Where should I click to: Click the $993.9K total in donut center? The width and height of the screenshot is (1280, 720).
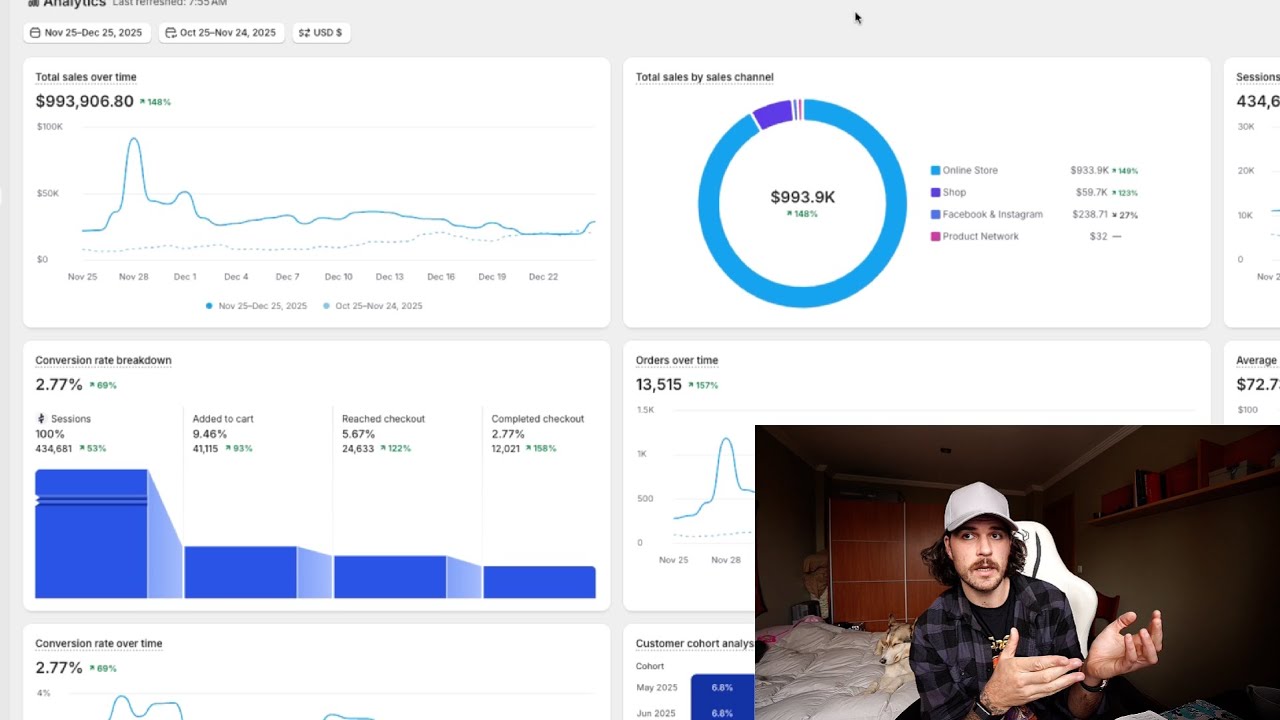[x=803, y=197]
